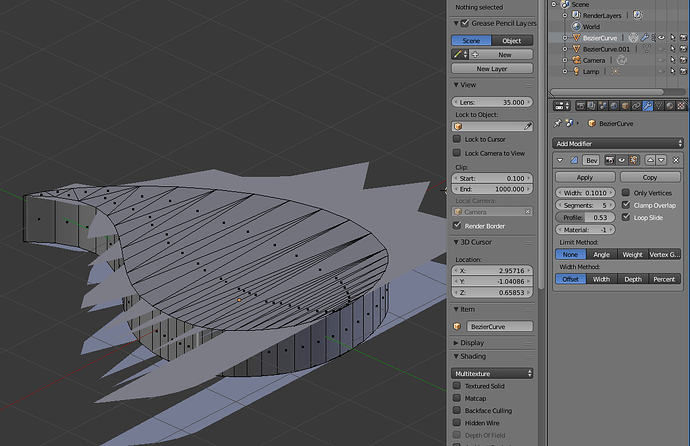
Task: Click the New Layer button
Action: [492, 69]
